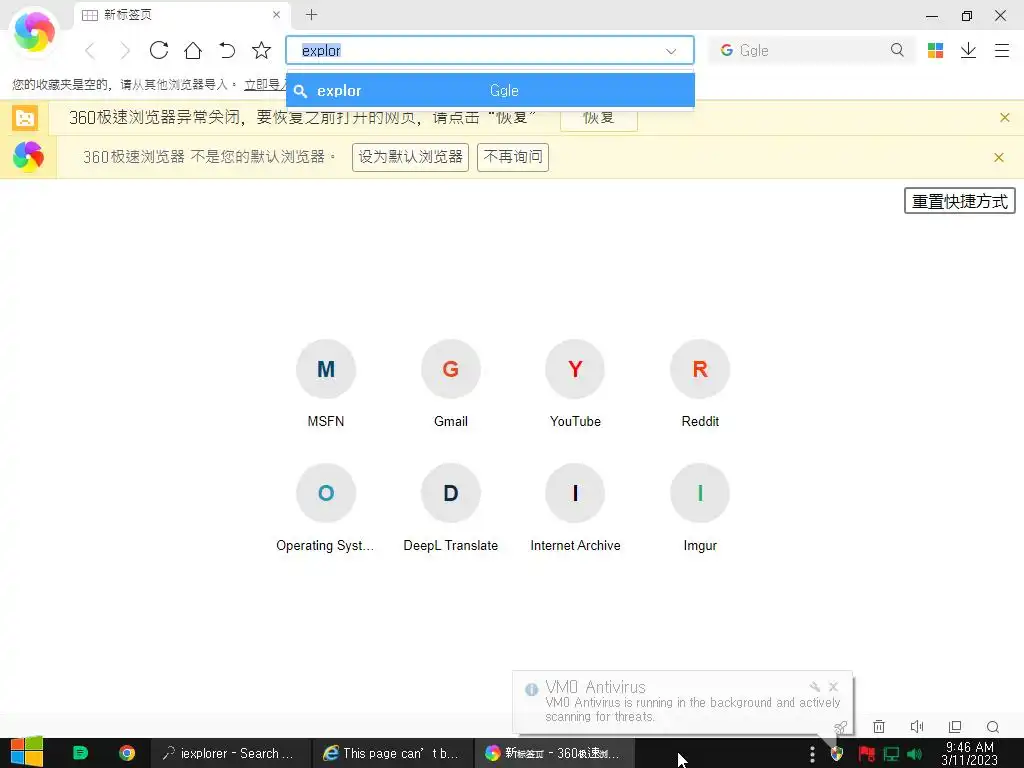Click the wrench icon in antivirus notification
Screen dimensions: 1024x768
(814, 686)
